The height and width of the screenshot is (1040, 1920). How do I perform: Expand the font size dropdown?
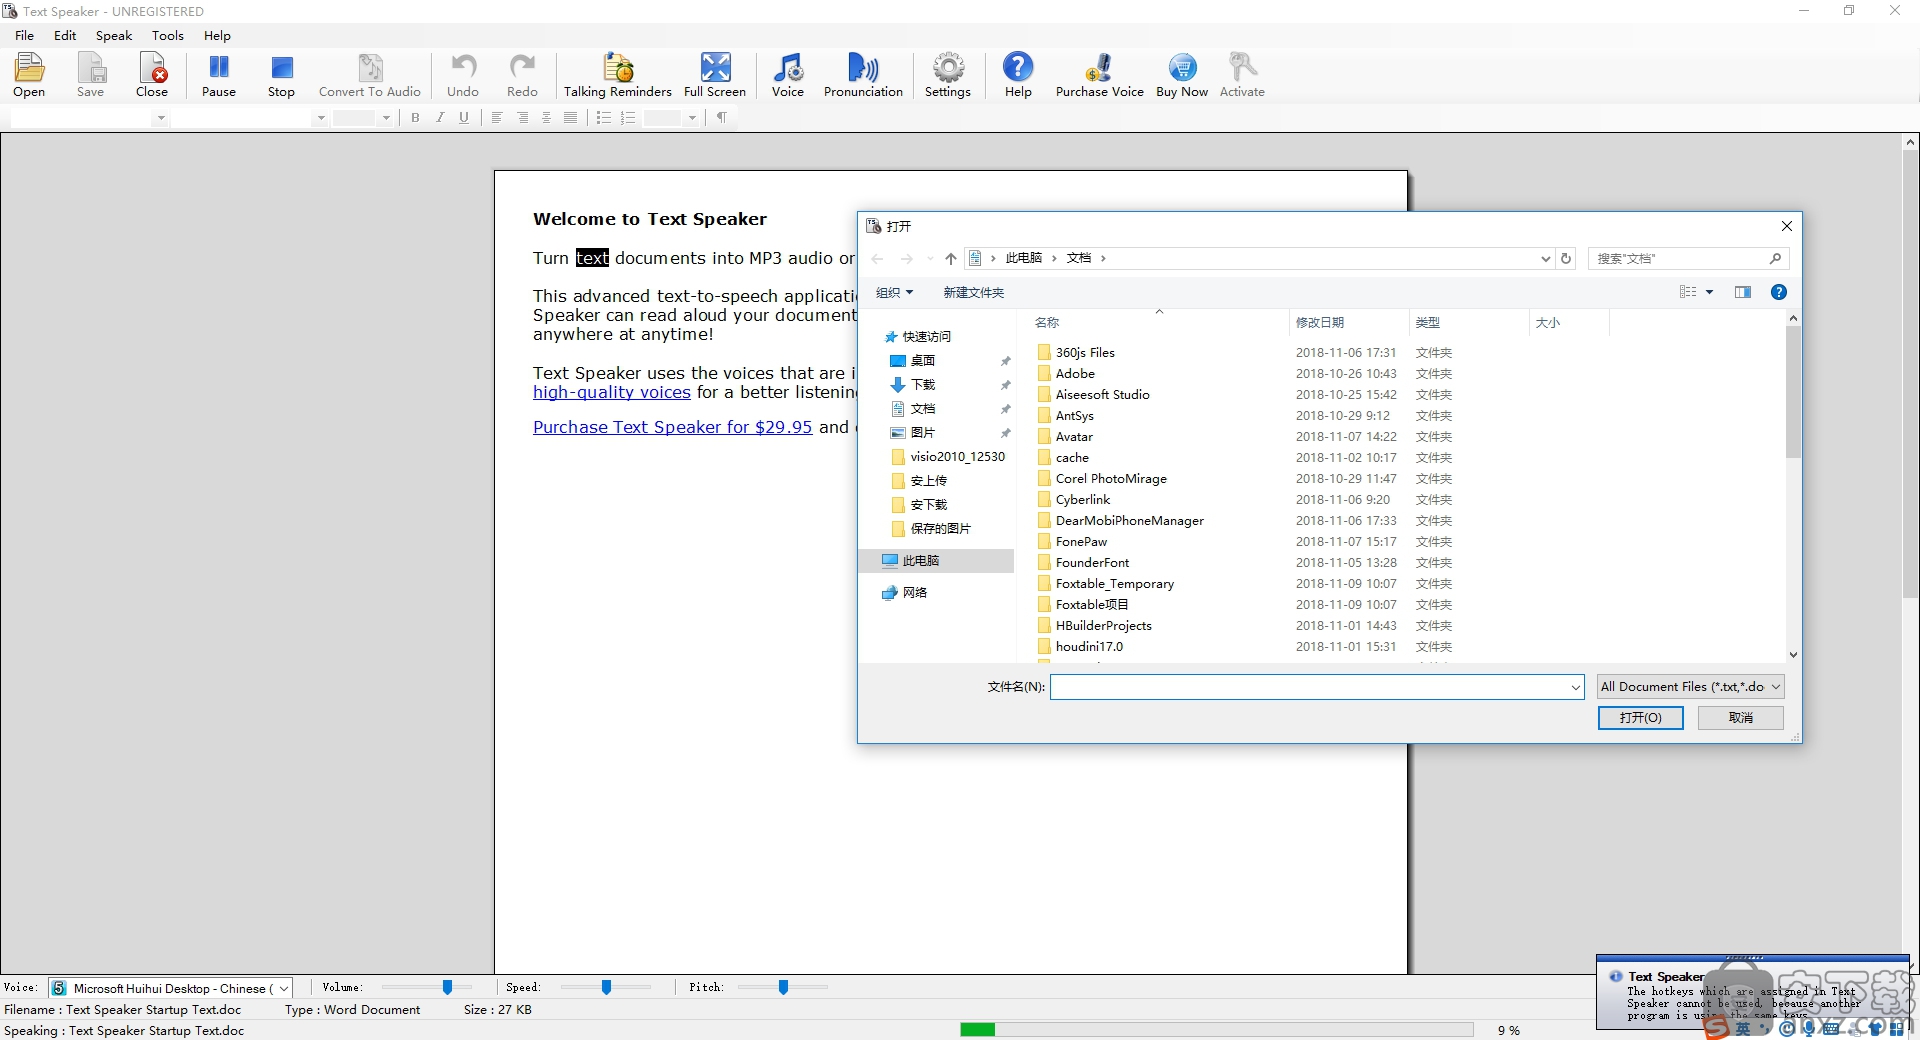click(x=386, y=118)
